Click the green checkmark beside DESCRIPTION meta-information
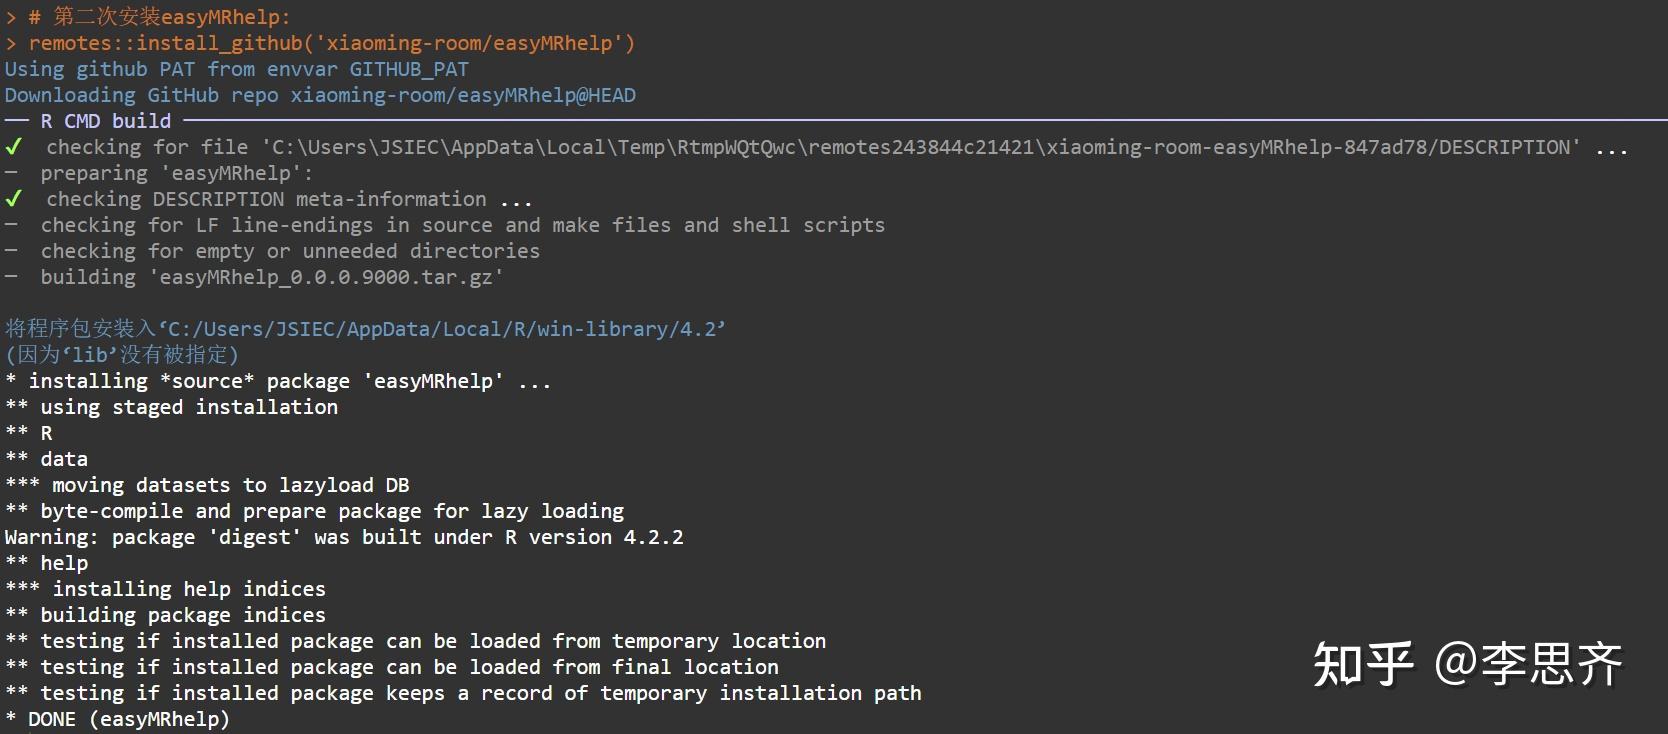The height and width of the screenshot is (734, 1668). 13,199
